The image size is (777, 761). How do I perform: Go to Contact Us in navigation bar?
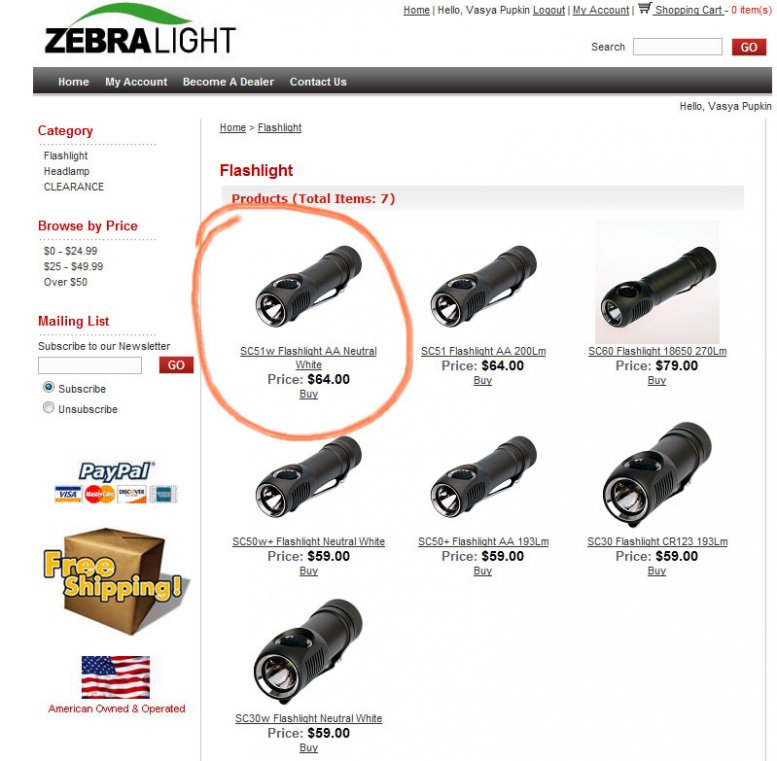pos(318,82)
